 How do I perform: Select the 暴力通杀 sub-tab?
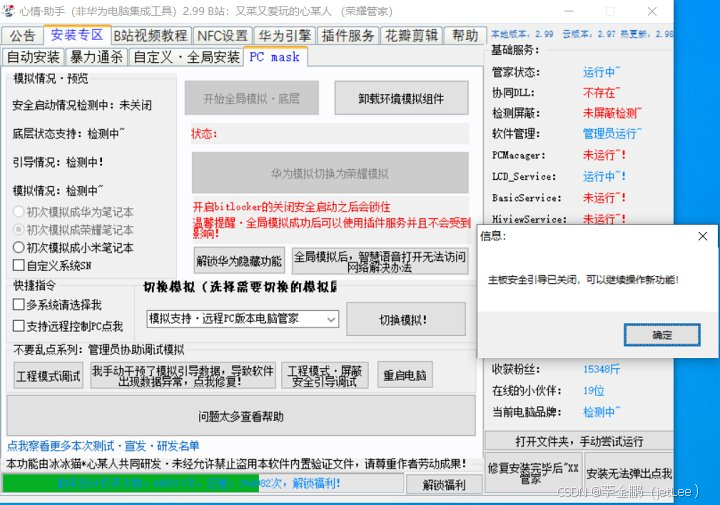96,57
